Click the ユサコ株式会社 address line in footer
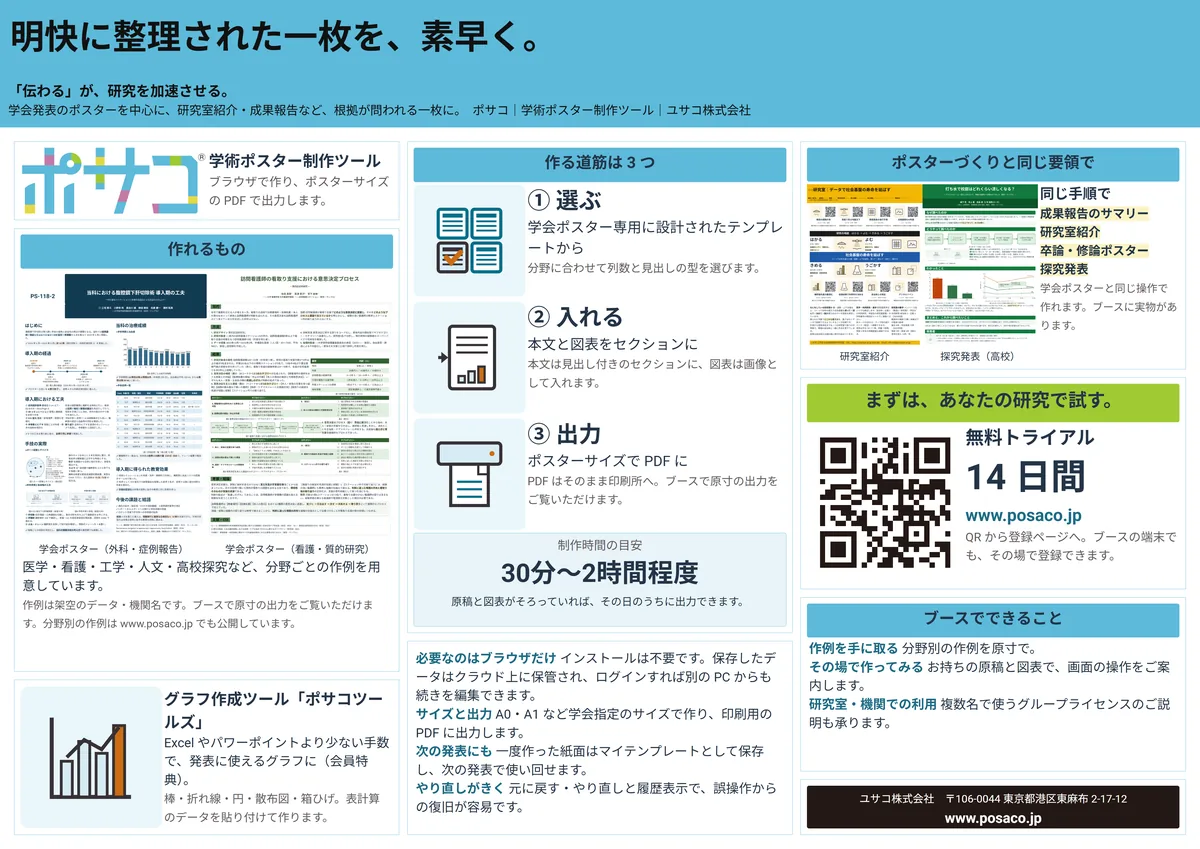Screen dimensions: 1200x849 tap(993, 799)
